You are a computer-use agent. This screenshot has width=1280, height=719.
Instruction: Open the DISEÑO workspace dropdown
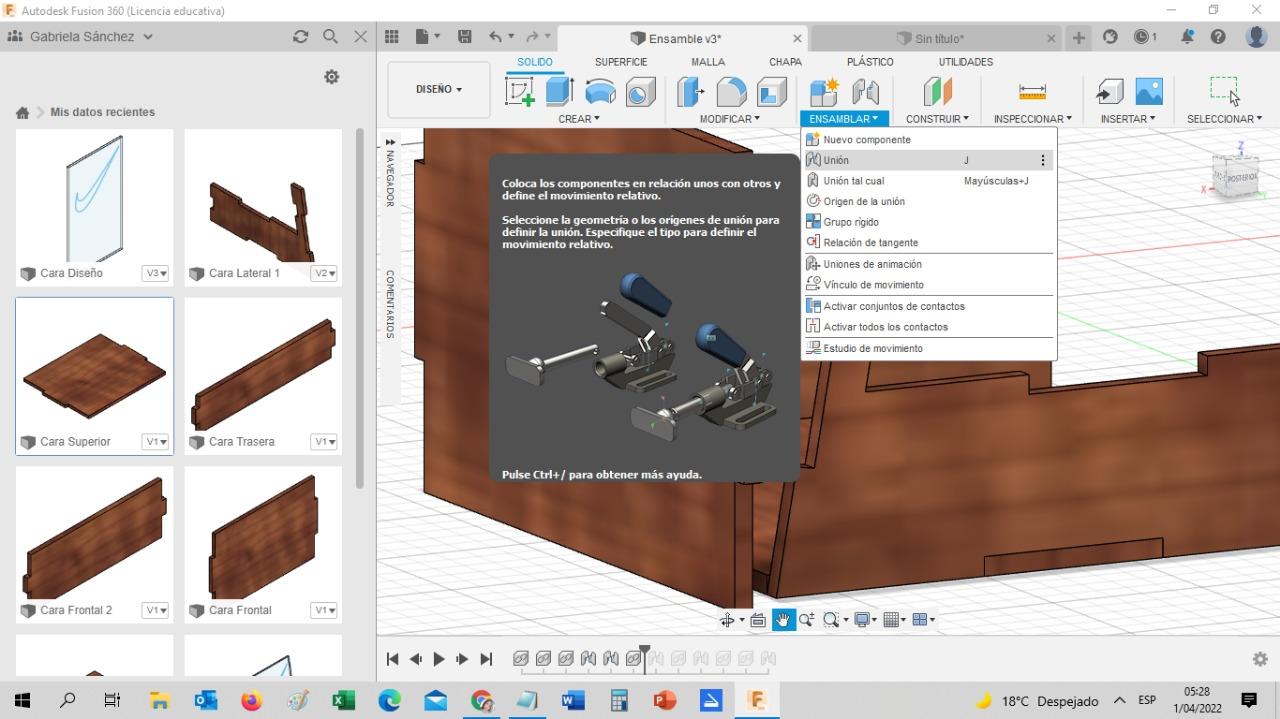click(x=439, y=89)
